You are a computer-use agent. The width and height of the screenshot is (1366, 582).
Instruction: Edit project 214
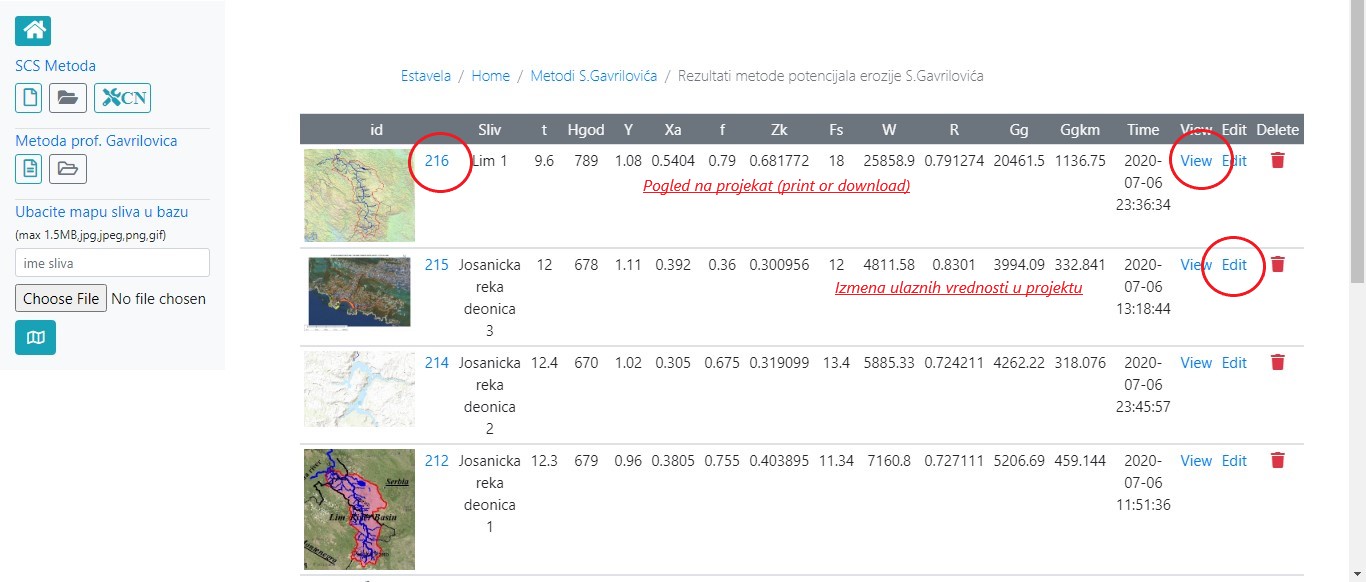coord(1235,363)
